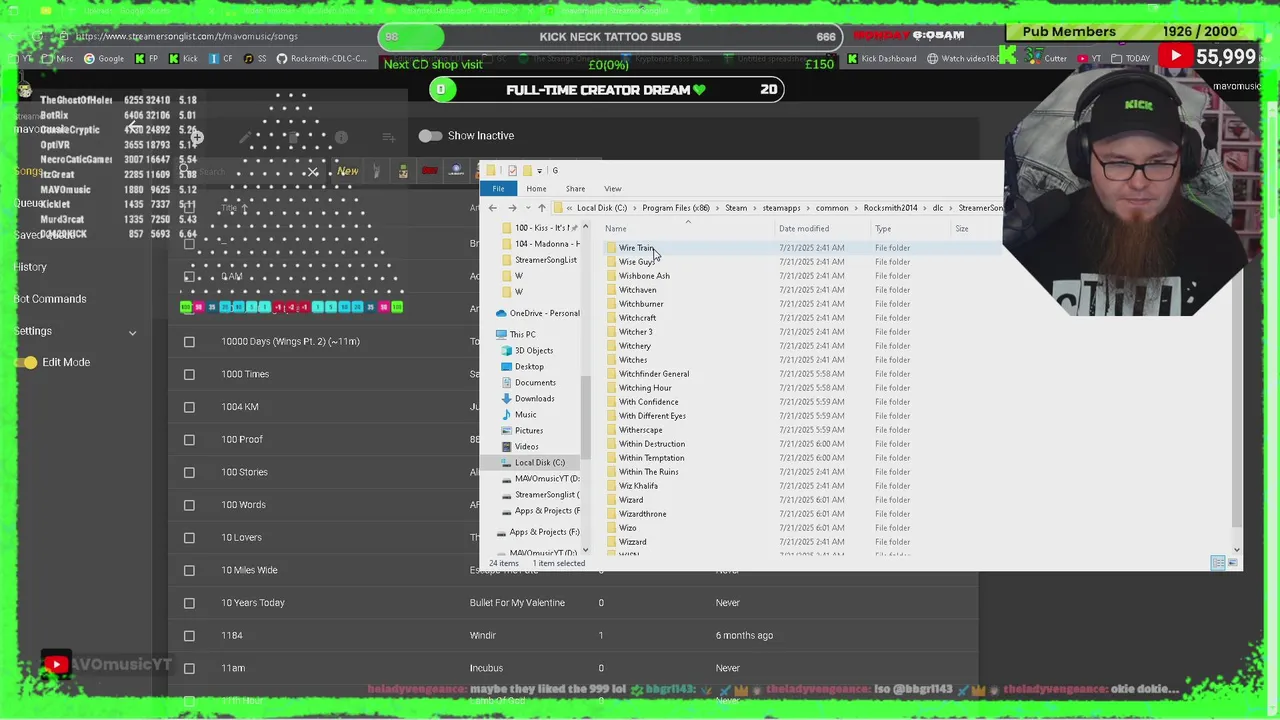Check box for 100 Stories song
1280x720 pixels.
pos(189,472)
